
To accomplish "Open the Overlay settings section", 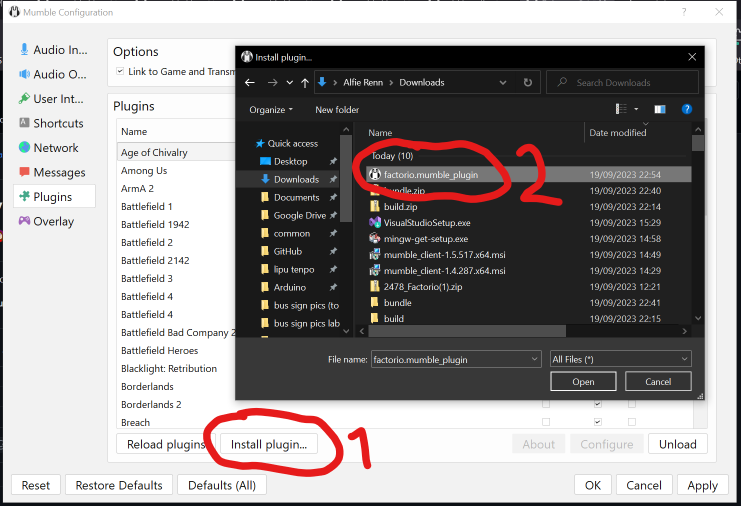I will 54,222.
